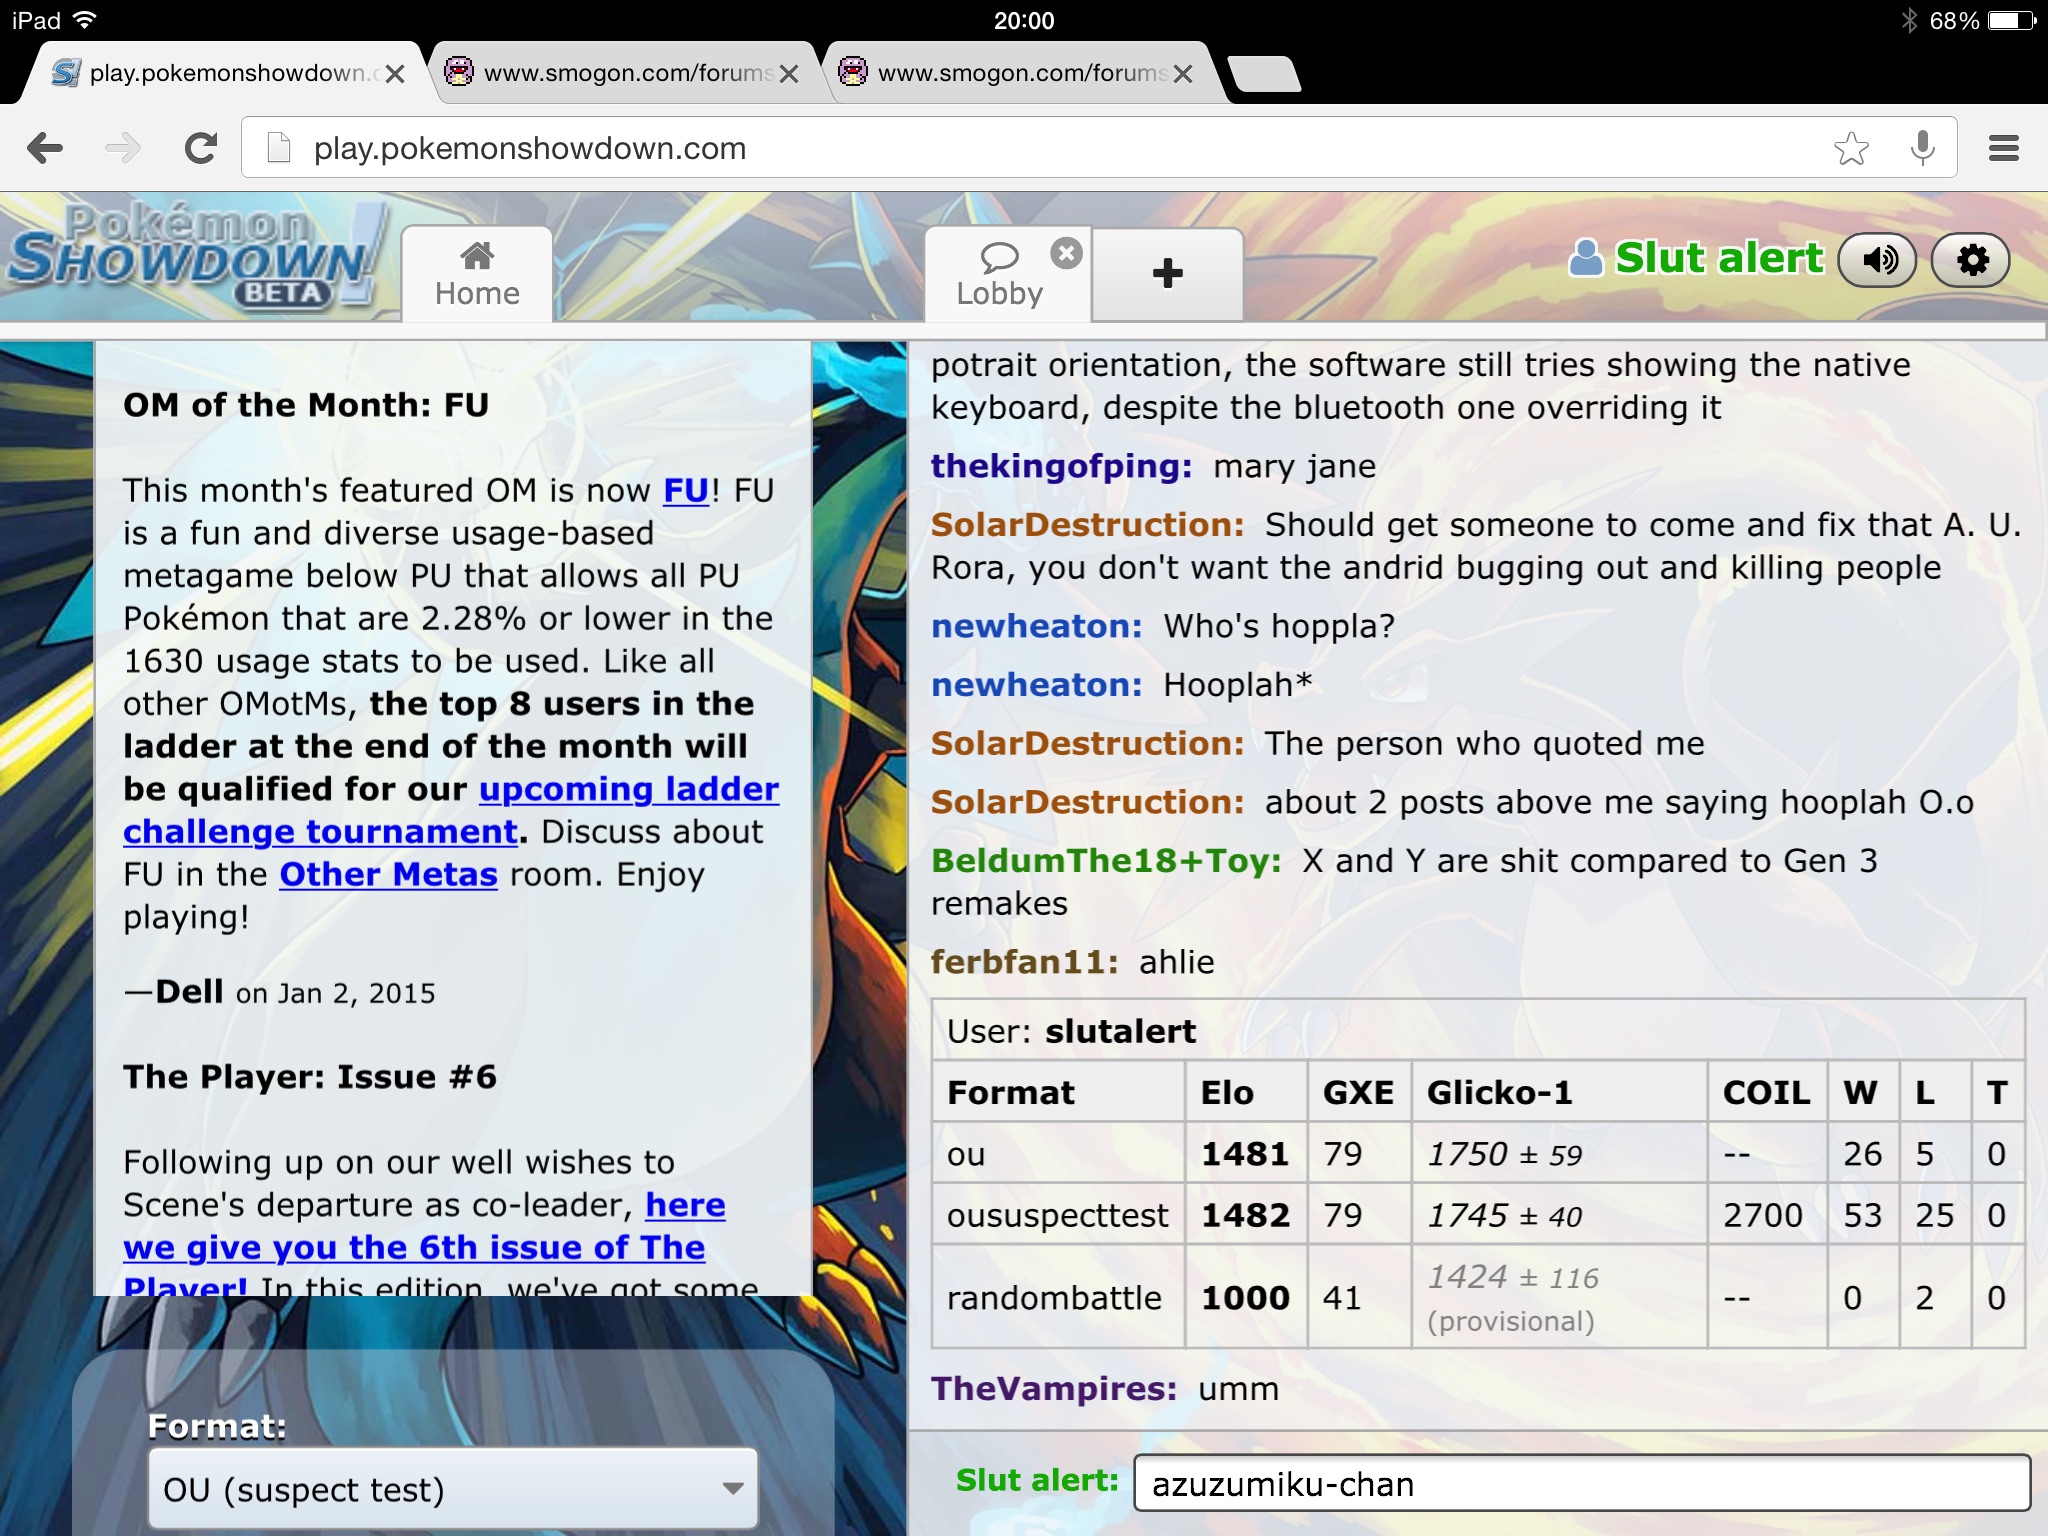Bookmark page with the star icon
2048x1536 pixels.
point(1851,149)
